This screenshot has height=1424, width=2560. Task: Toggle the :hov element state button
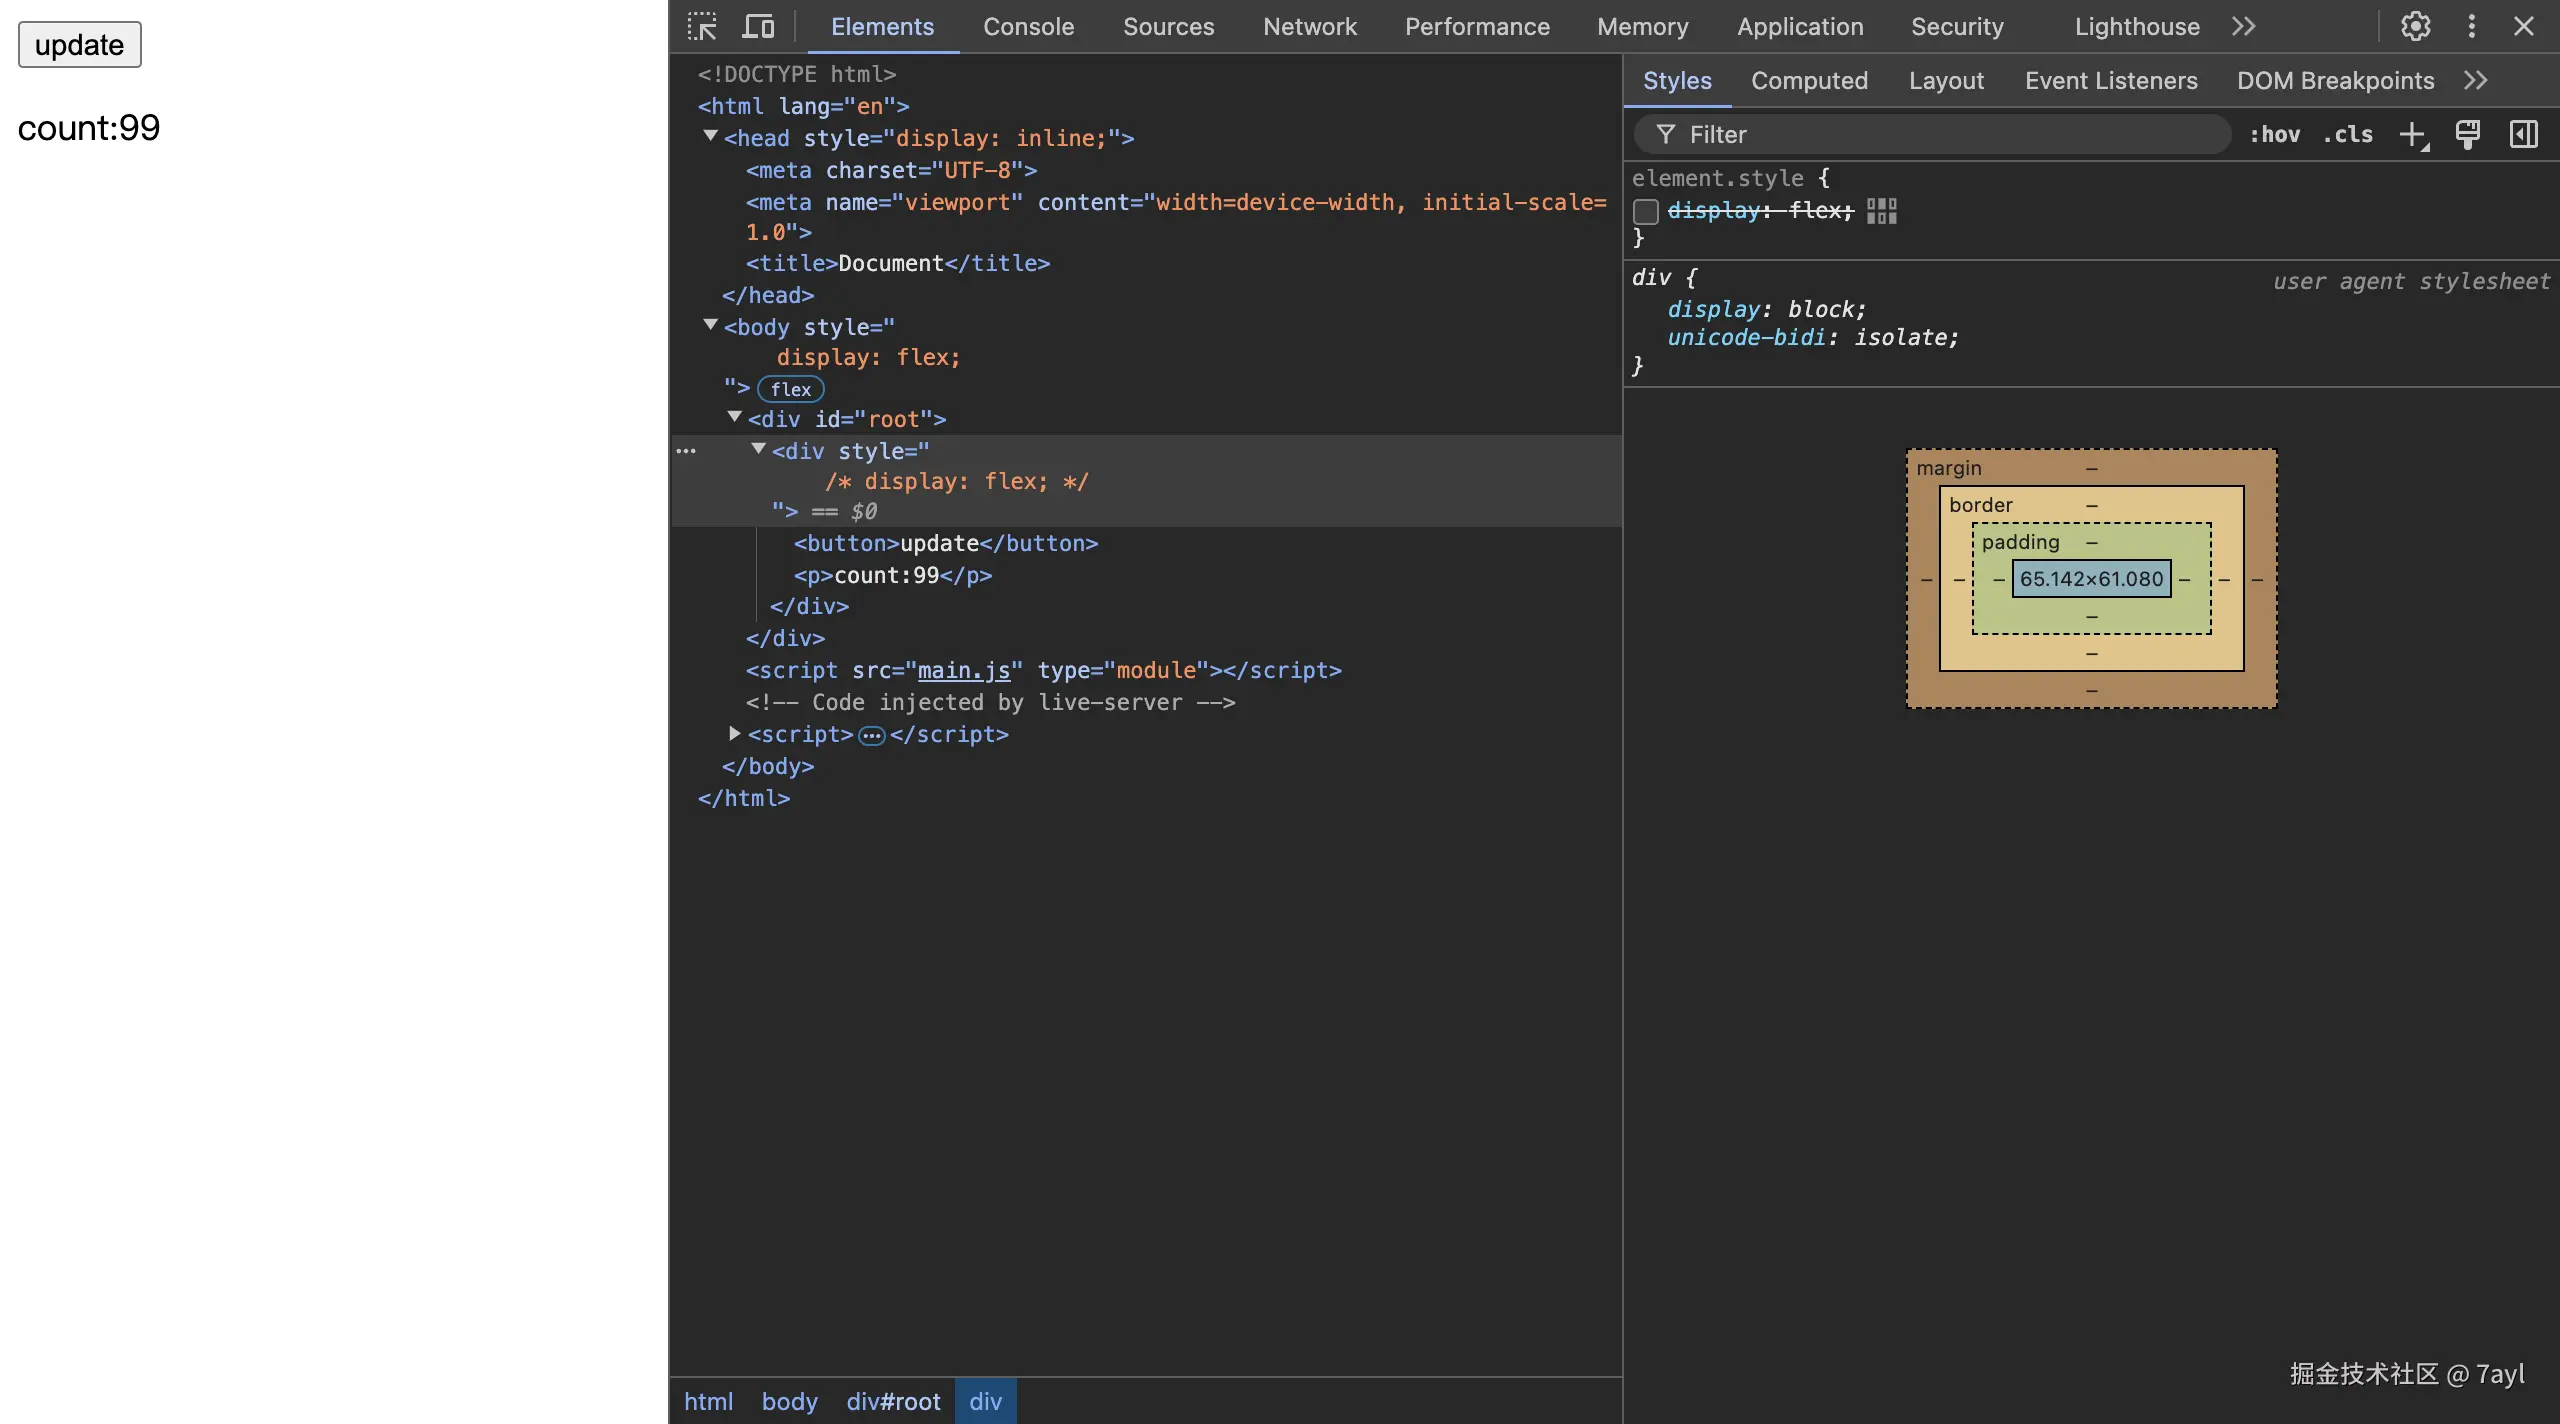2274,135
